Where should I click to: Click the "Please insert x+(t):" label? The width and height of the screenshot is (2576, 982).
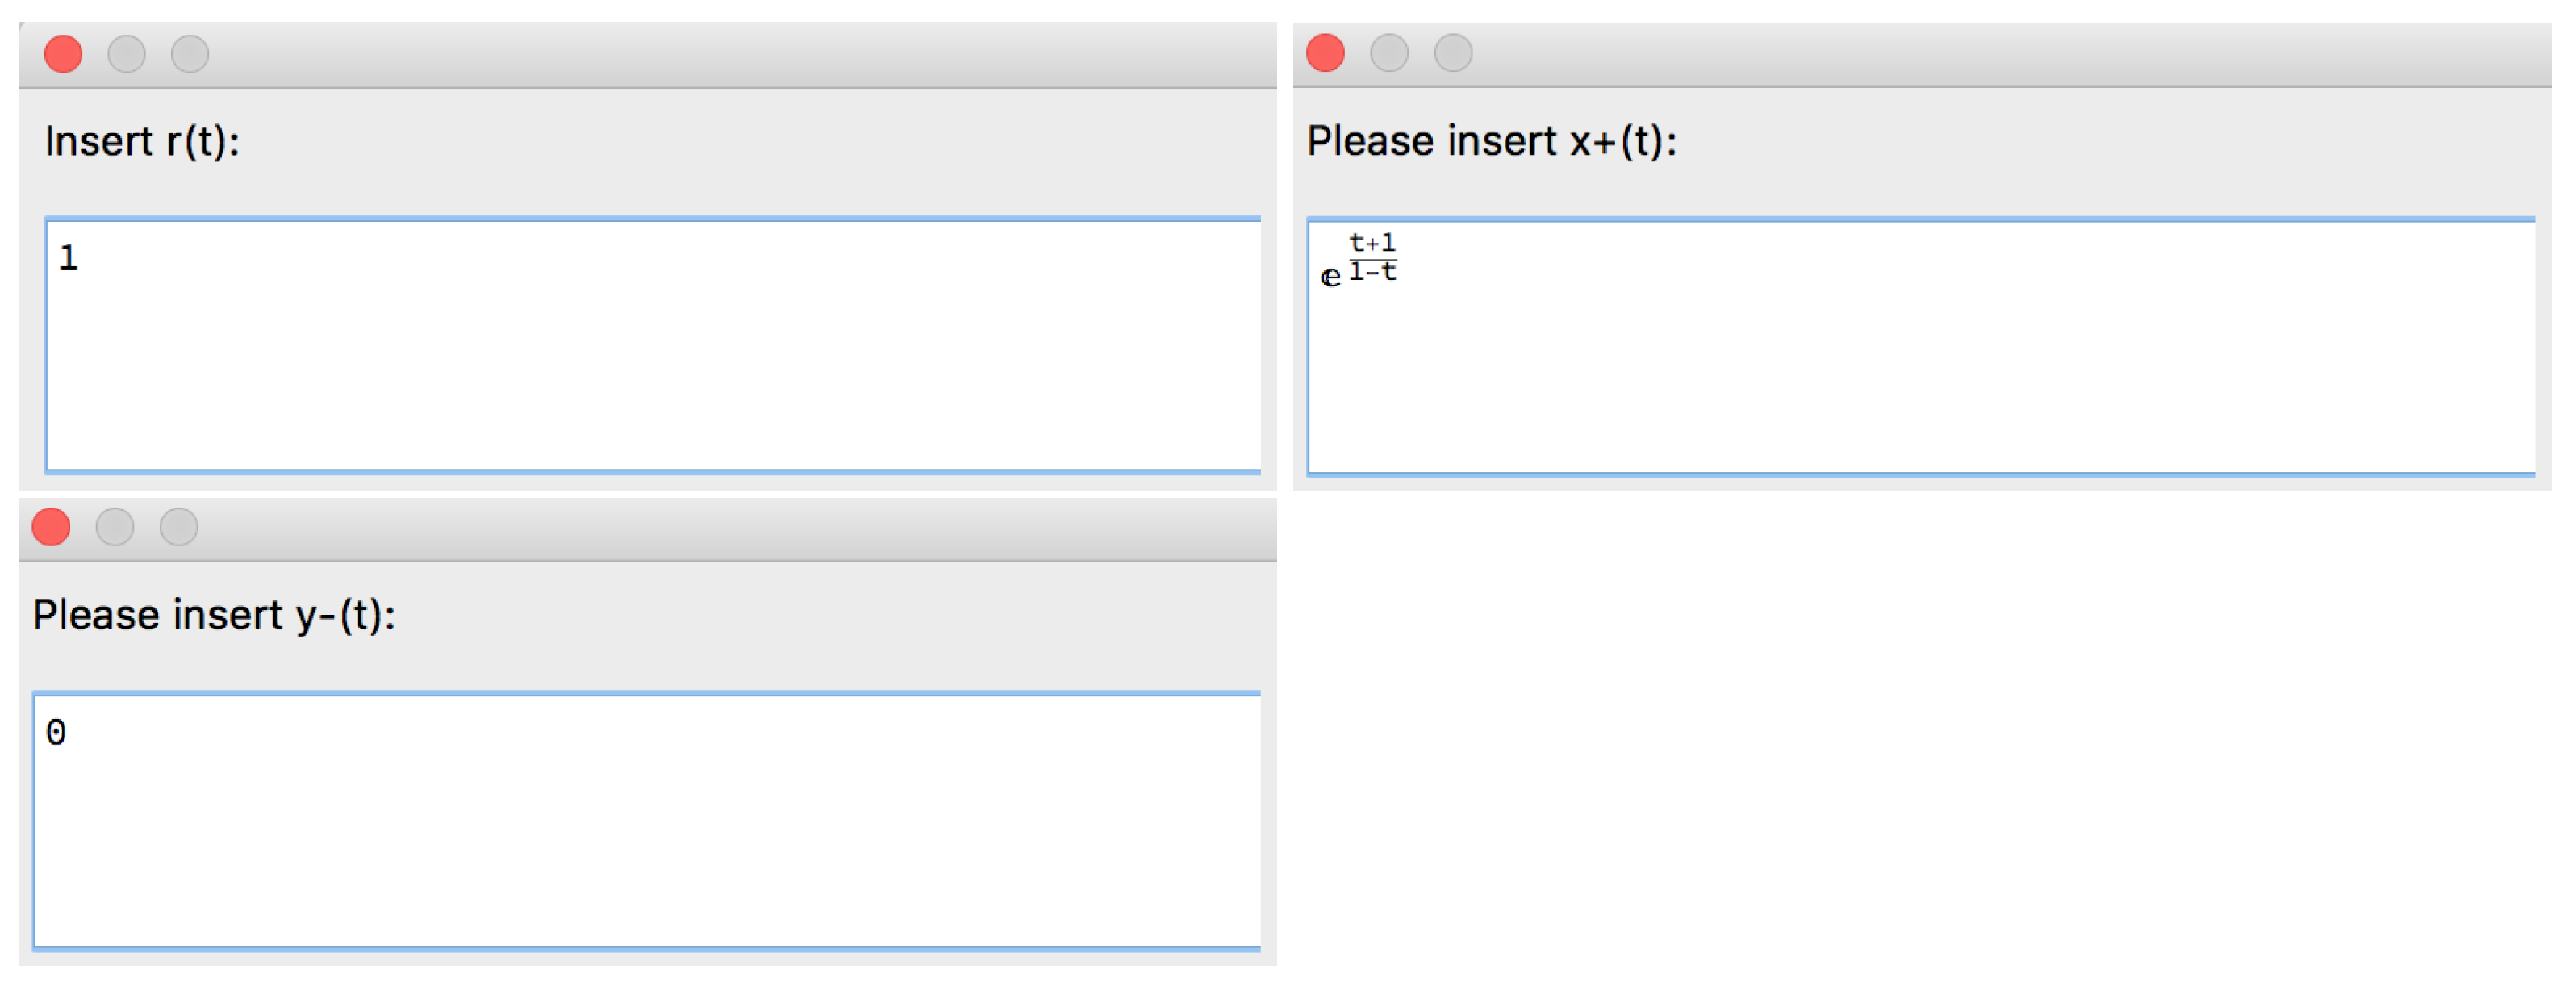(1491, 142)
